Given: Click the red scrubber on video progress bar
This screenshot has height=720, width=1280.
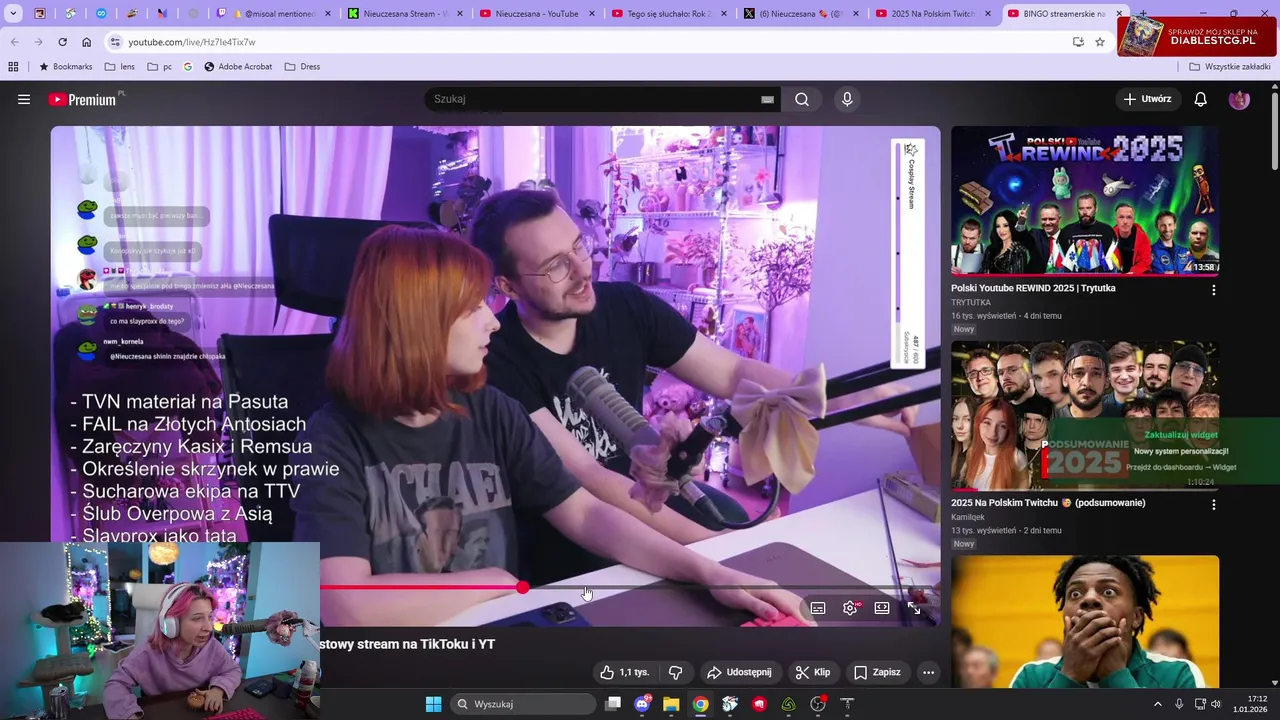Looking at the screenshot, I should 523,587.
